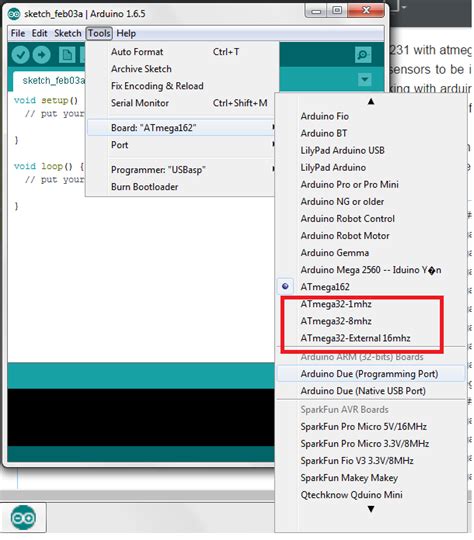The width and height of the screenshot is (474, 540).
Task: Open the Edit menu
Action: (x=39, y=33)
